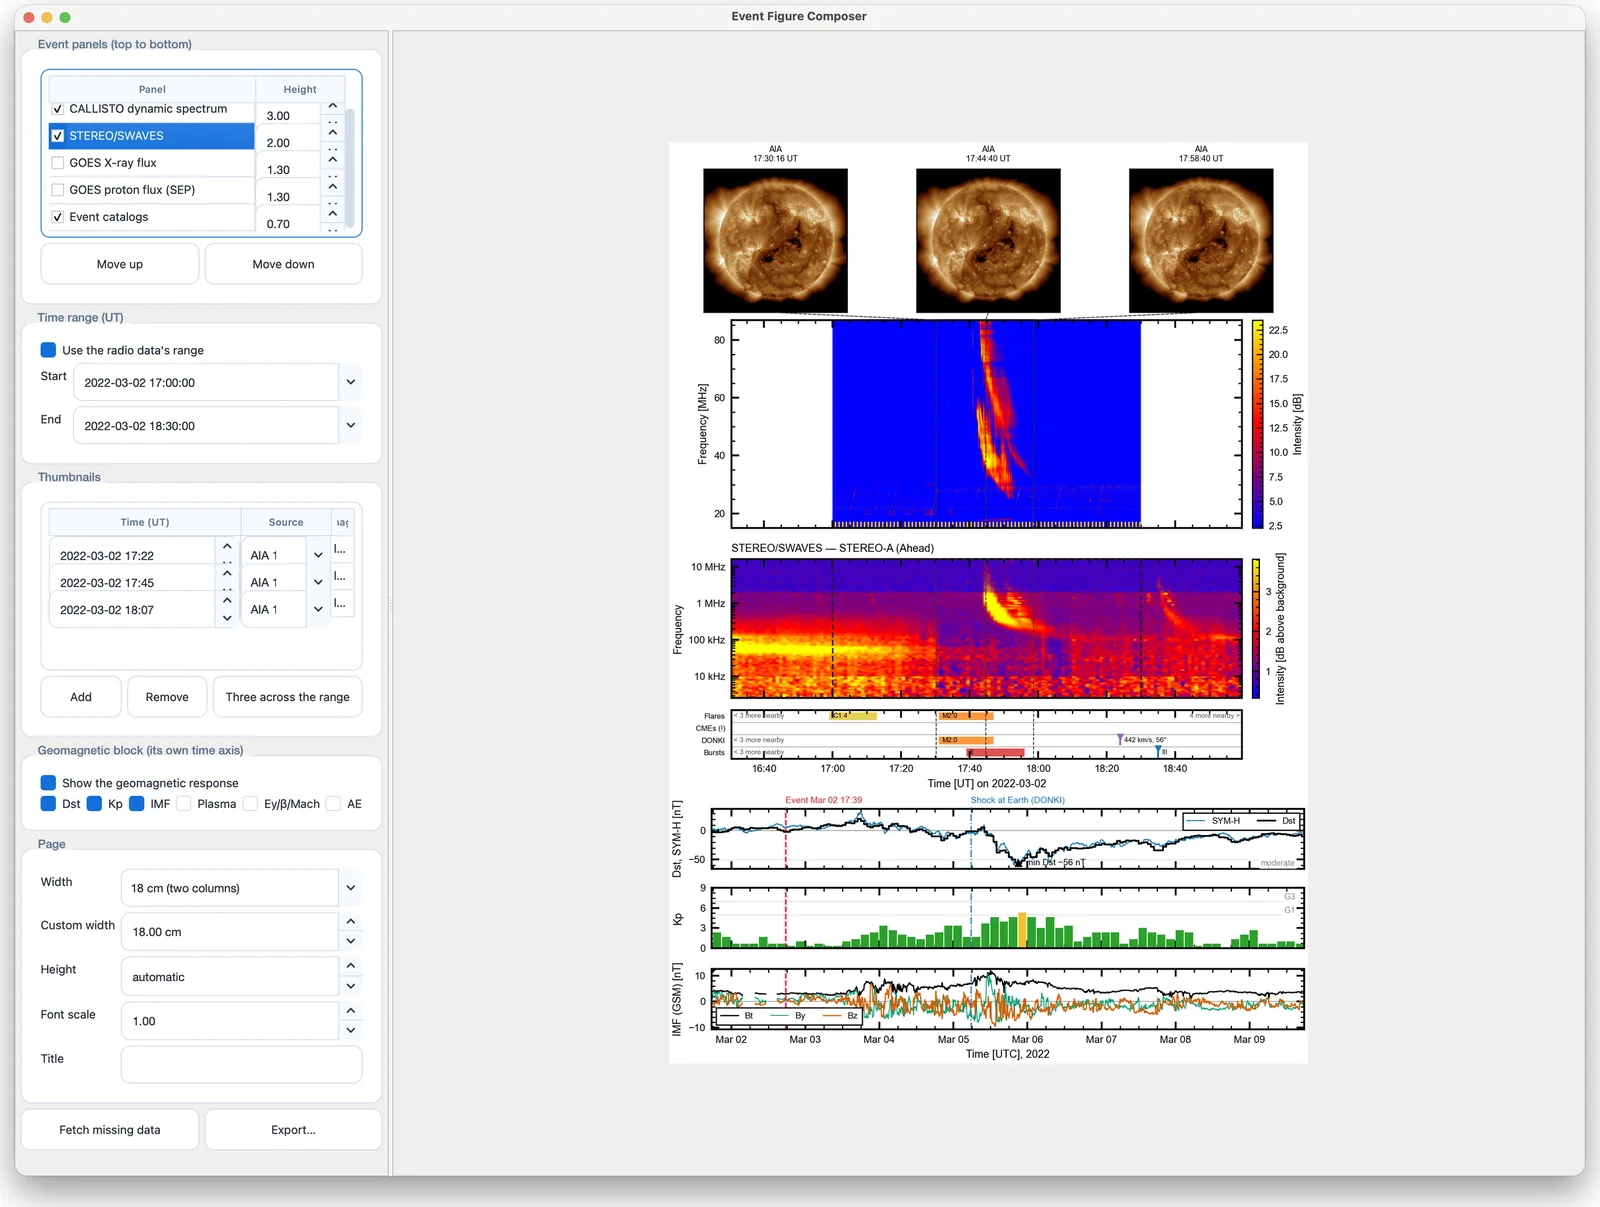The height and width of the screenshot is (1207, 1600).
Task: Uncheck the CALLISTO dynamic spectrum panel checkbox
Action: [x=58, y=109]
